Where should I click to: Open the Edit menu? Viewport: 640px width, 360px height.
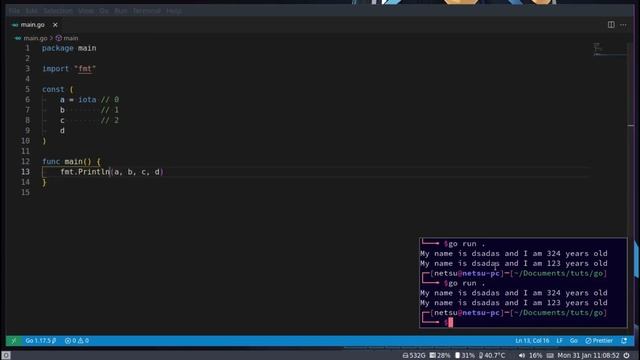click(31, 11)
